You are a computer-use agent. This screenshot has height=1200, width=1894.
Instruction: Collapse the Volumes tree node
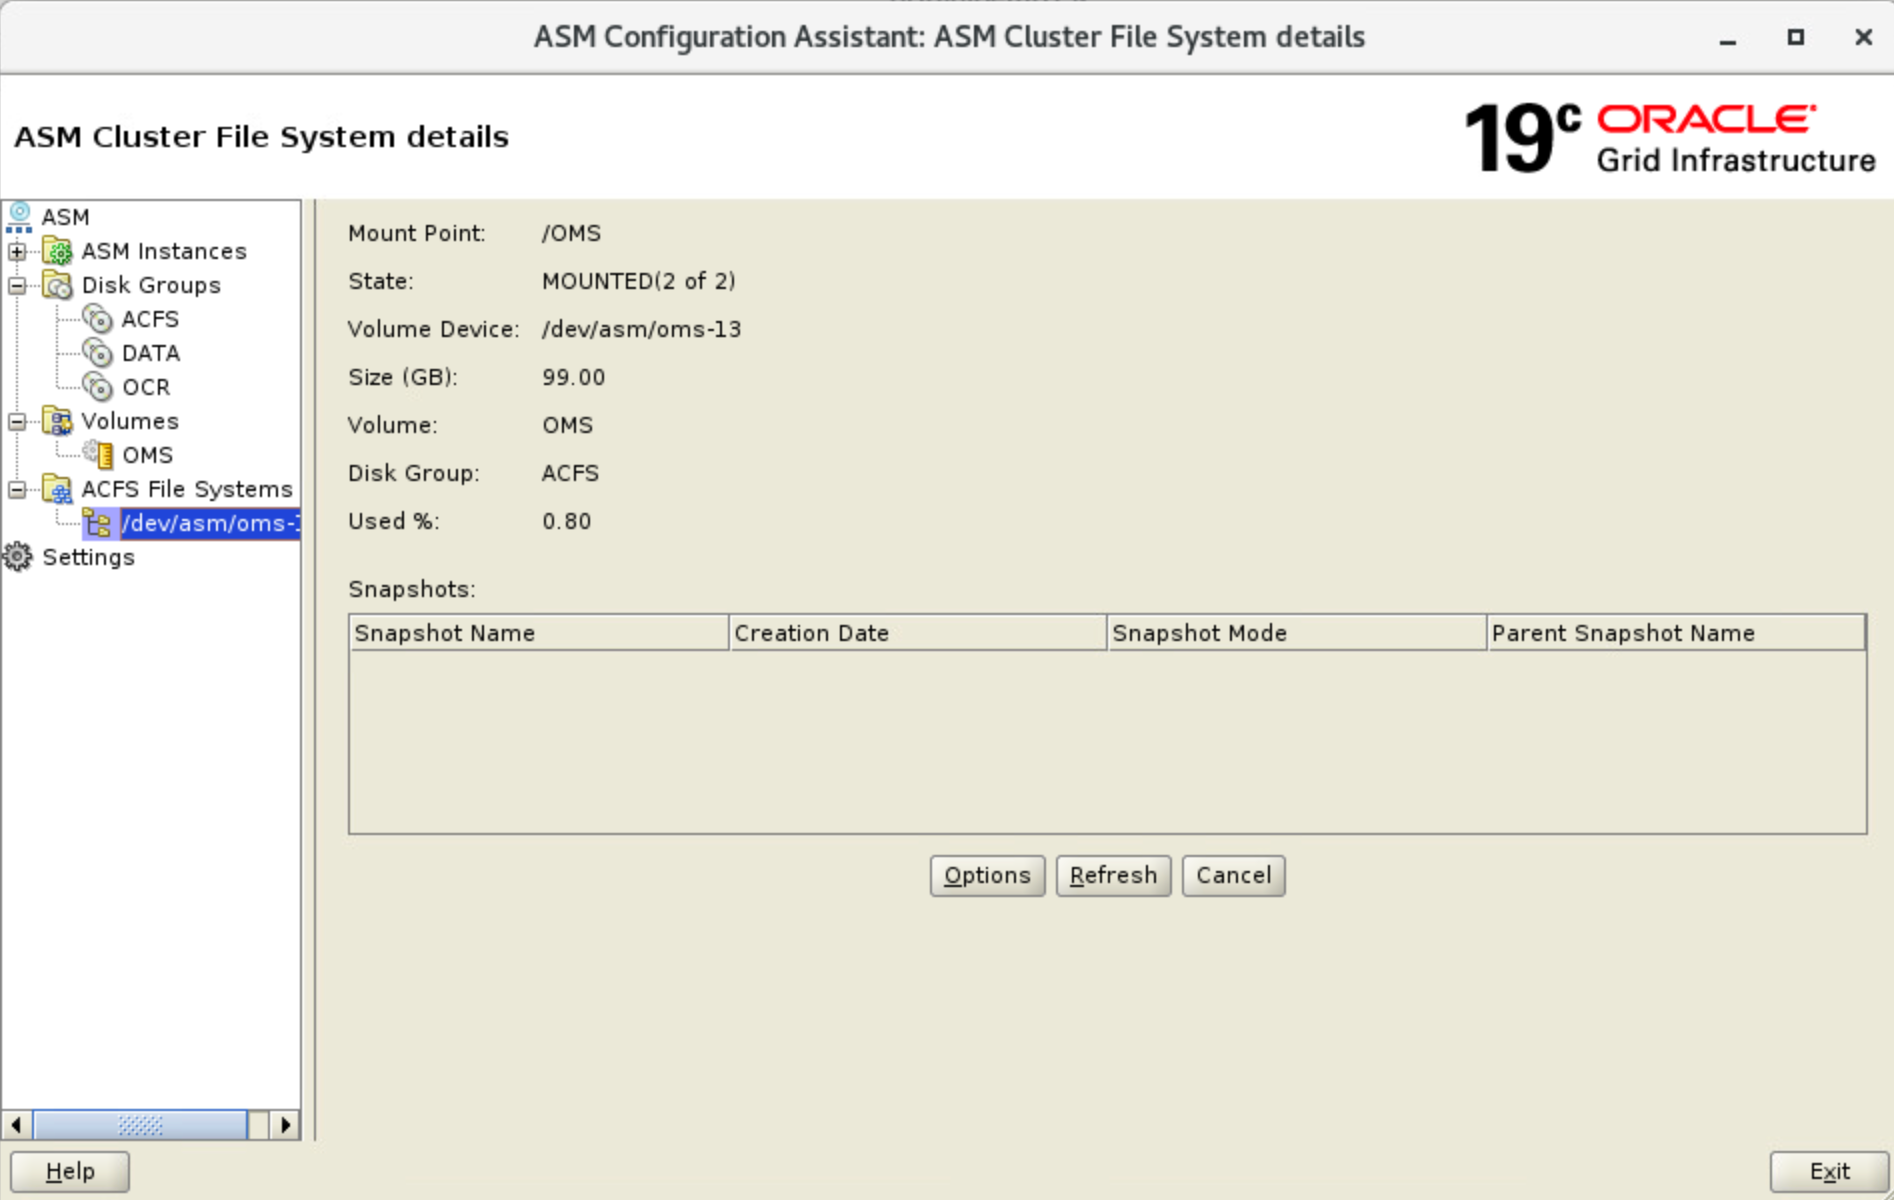pos(17,421)
